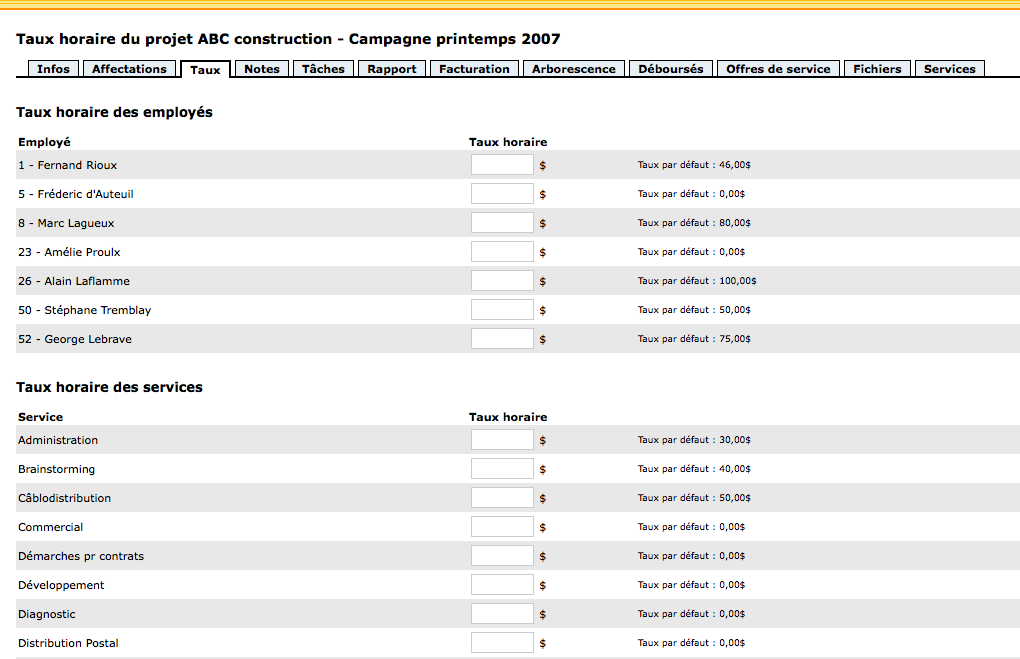Click the Distribution Postal rate field
This screenshot has width=1020, height=659.
pyautogui.click(x=502, y=643)
